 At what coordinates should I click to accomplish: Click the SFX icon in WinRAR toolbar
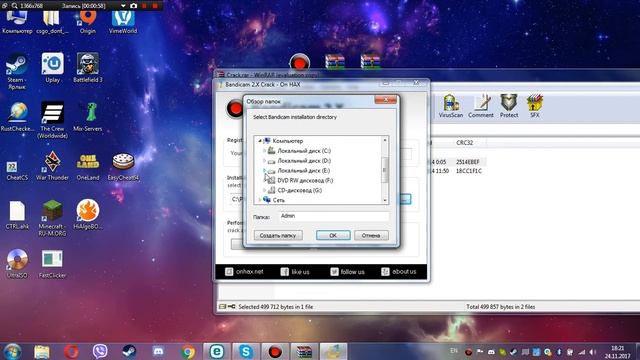[x=535, y=106]
